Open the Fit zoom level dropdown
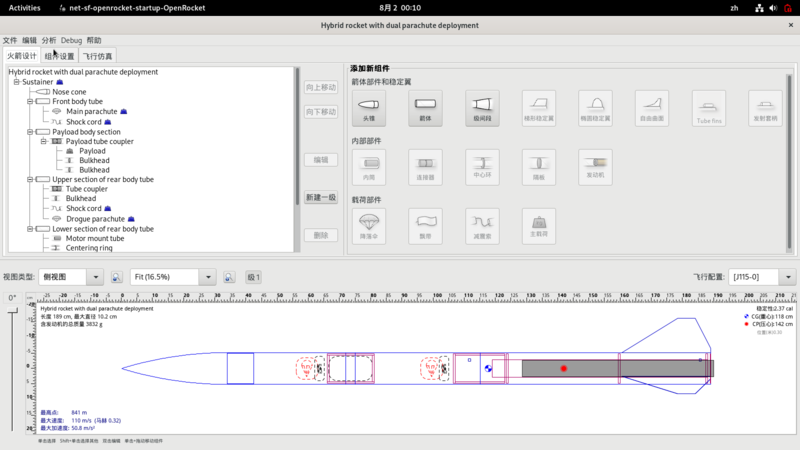 tap(207, 277)
